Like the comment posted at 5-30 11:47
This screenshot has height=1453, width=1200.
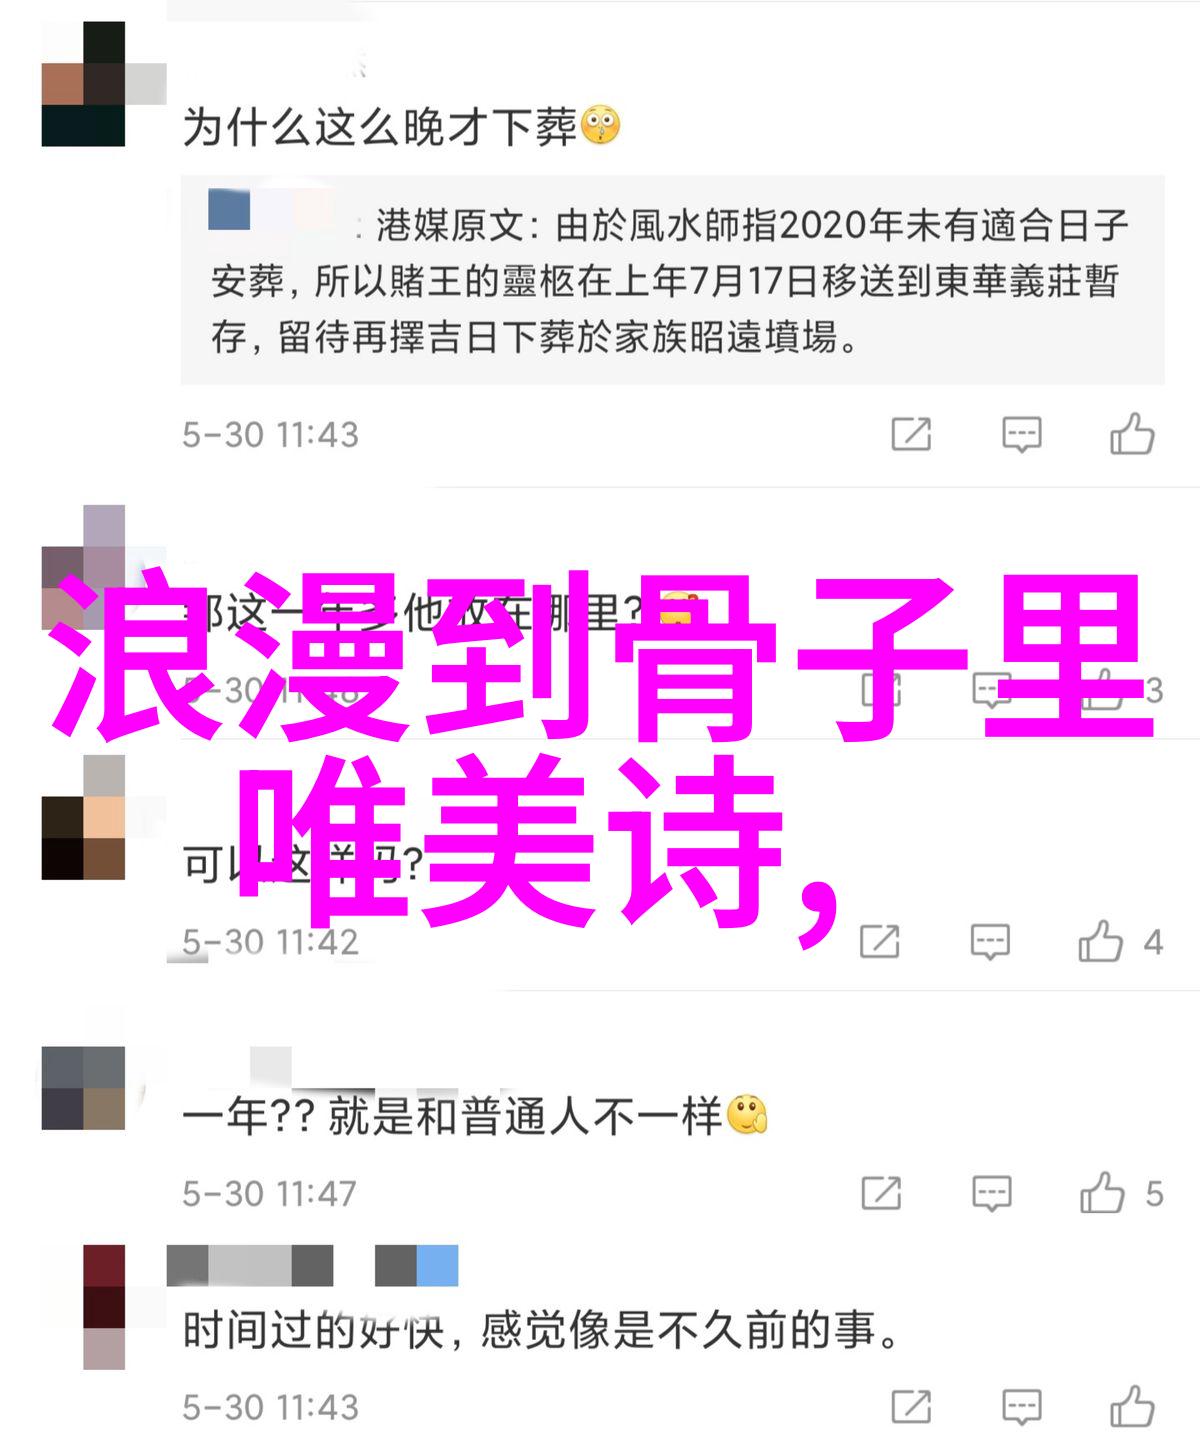(1101, 1192)
